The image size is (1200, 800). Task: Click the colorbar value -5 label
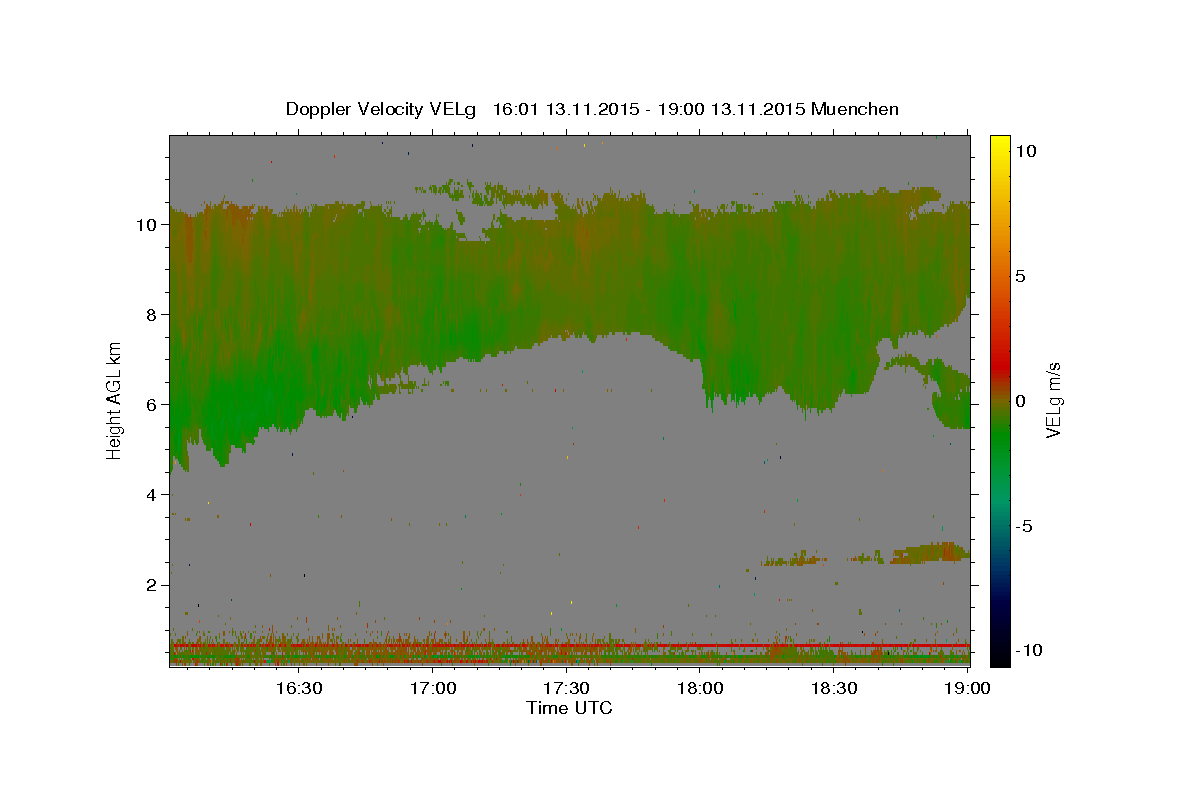1023,526
